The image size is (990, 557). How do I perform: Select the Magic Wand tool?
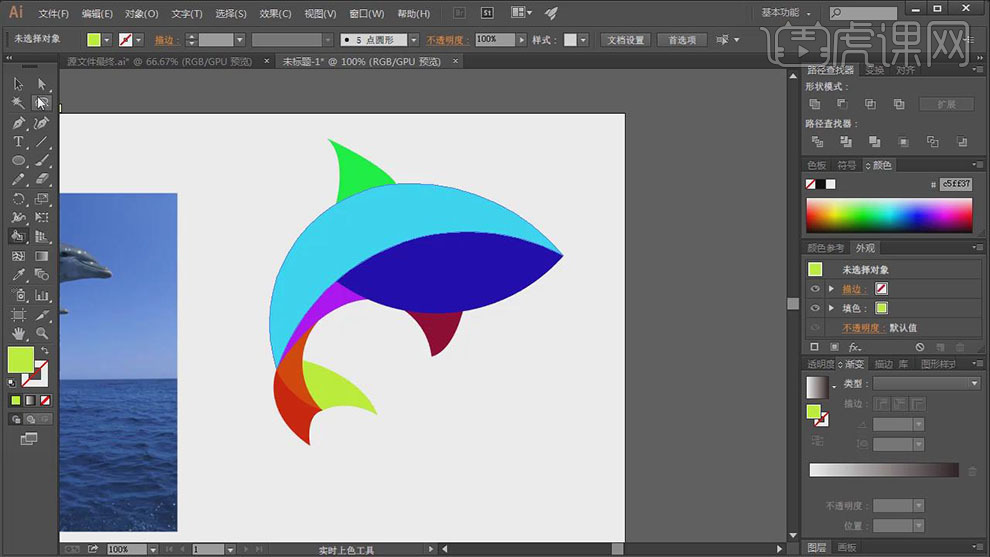pyautogui.click(x=18, y=103)
